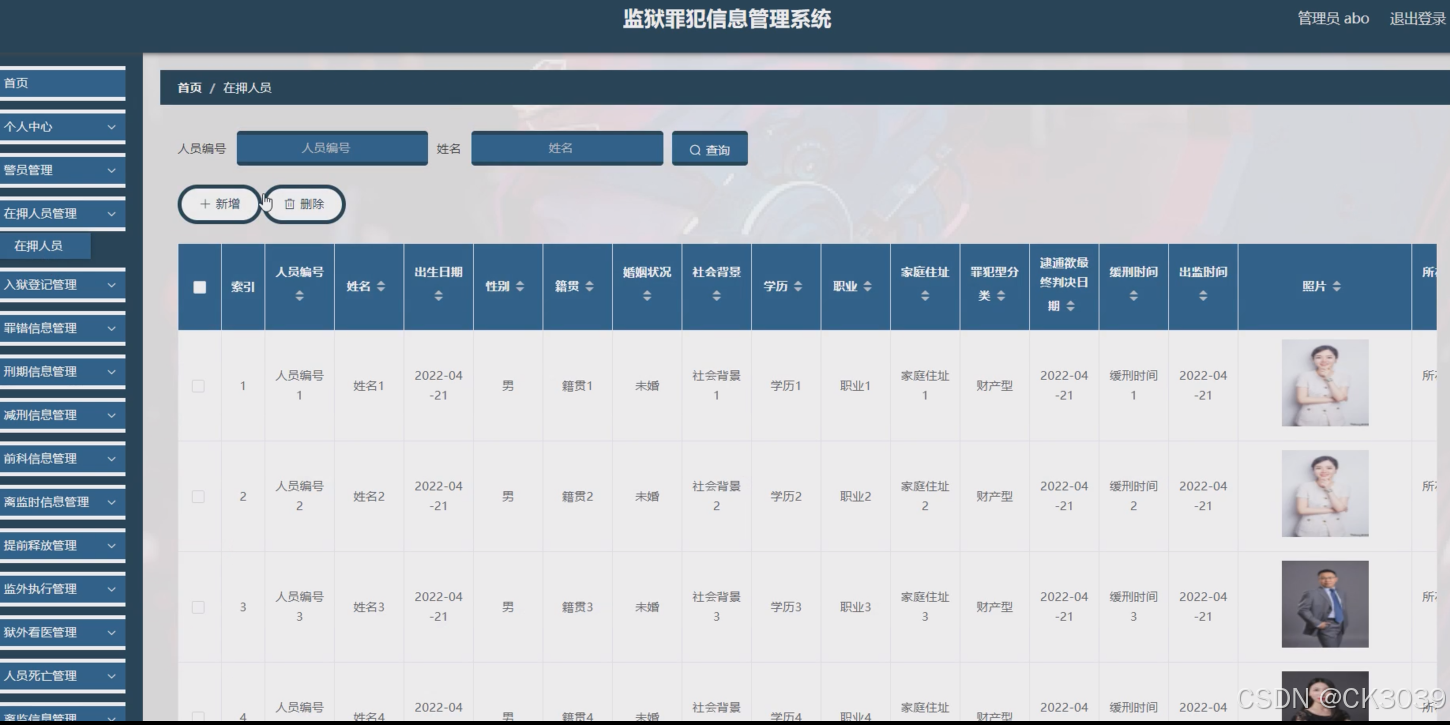1450x725 pixels.
Task: Collapse the 在押人员管理 sidebar menu
Action: click(62, 213)
